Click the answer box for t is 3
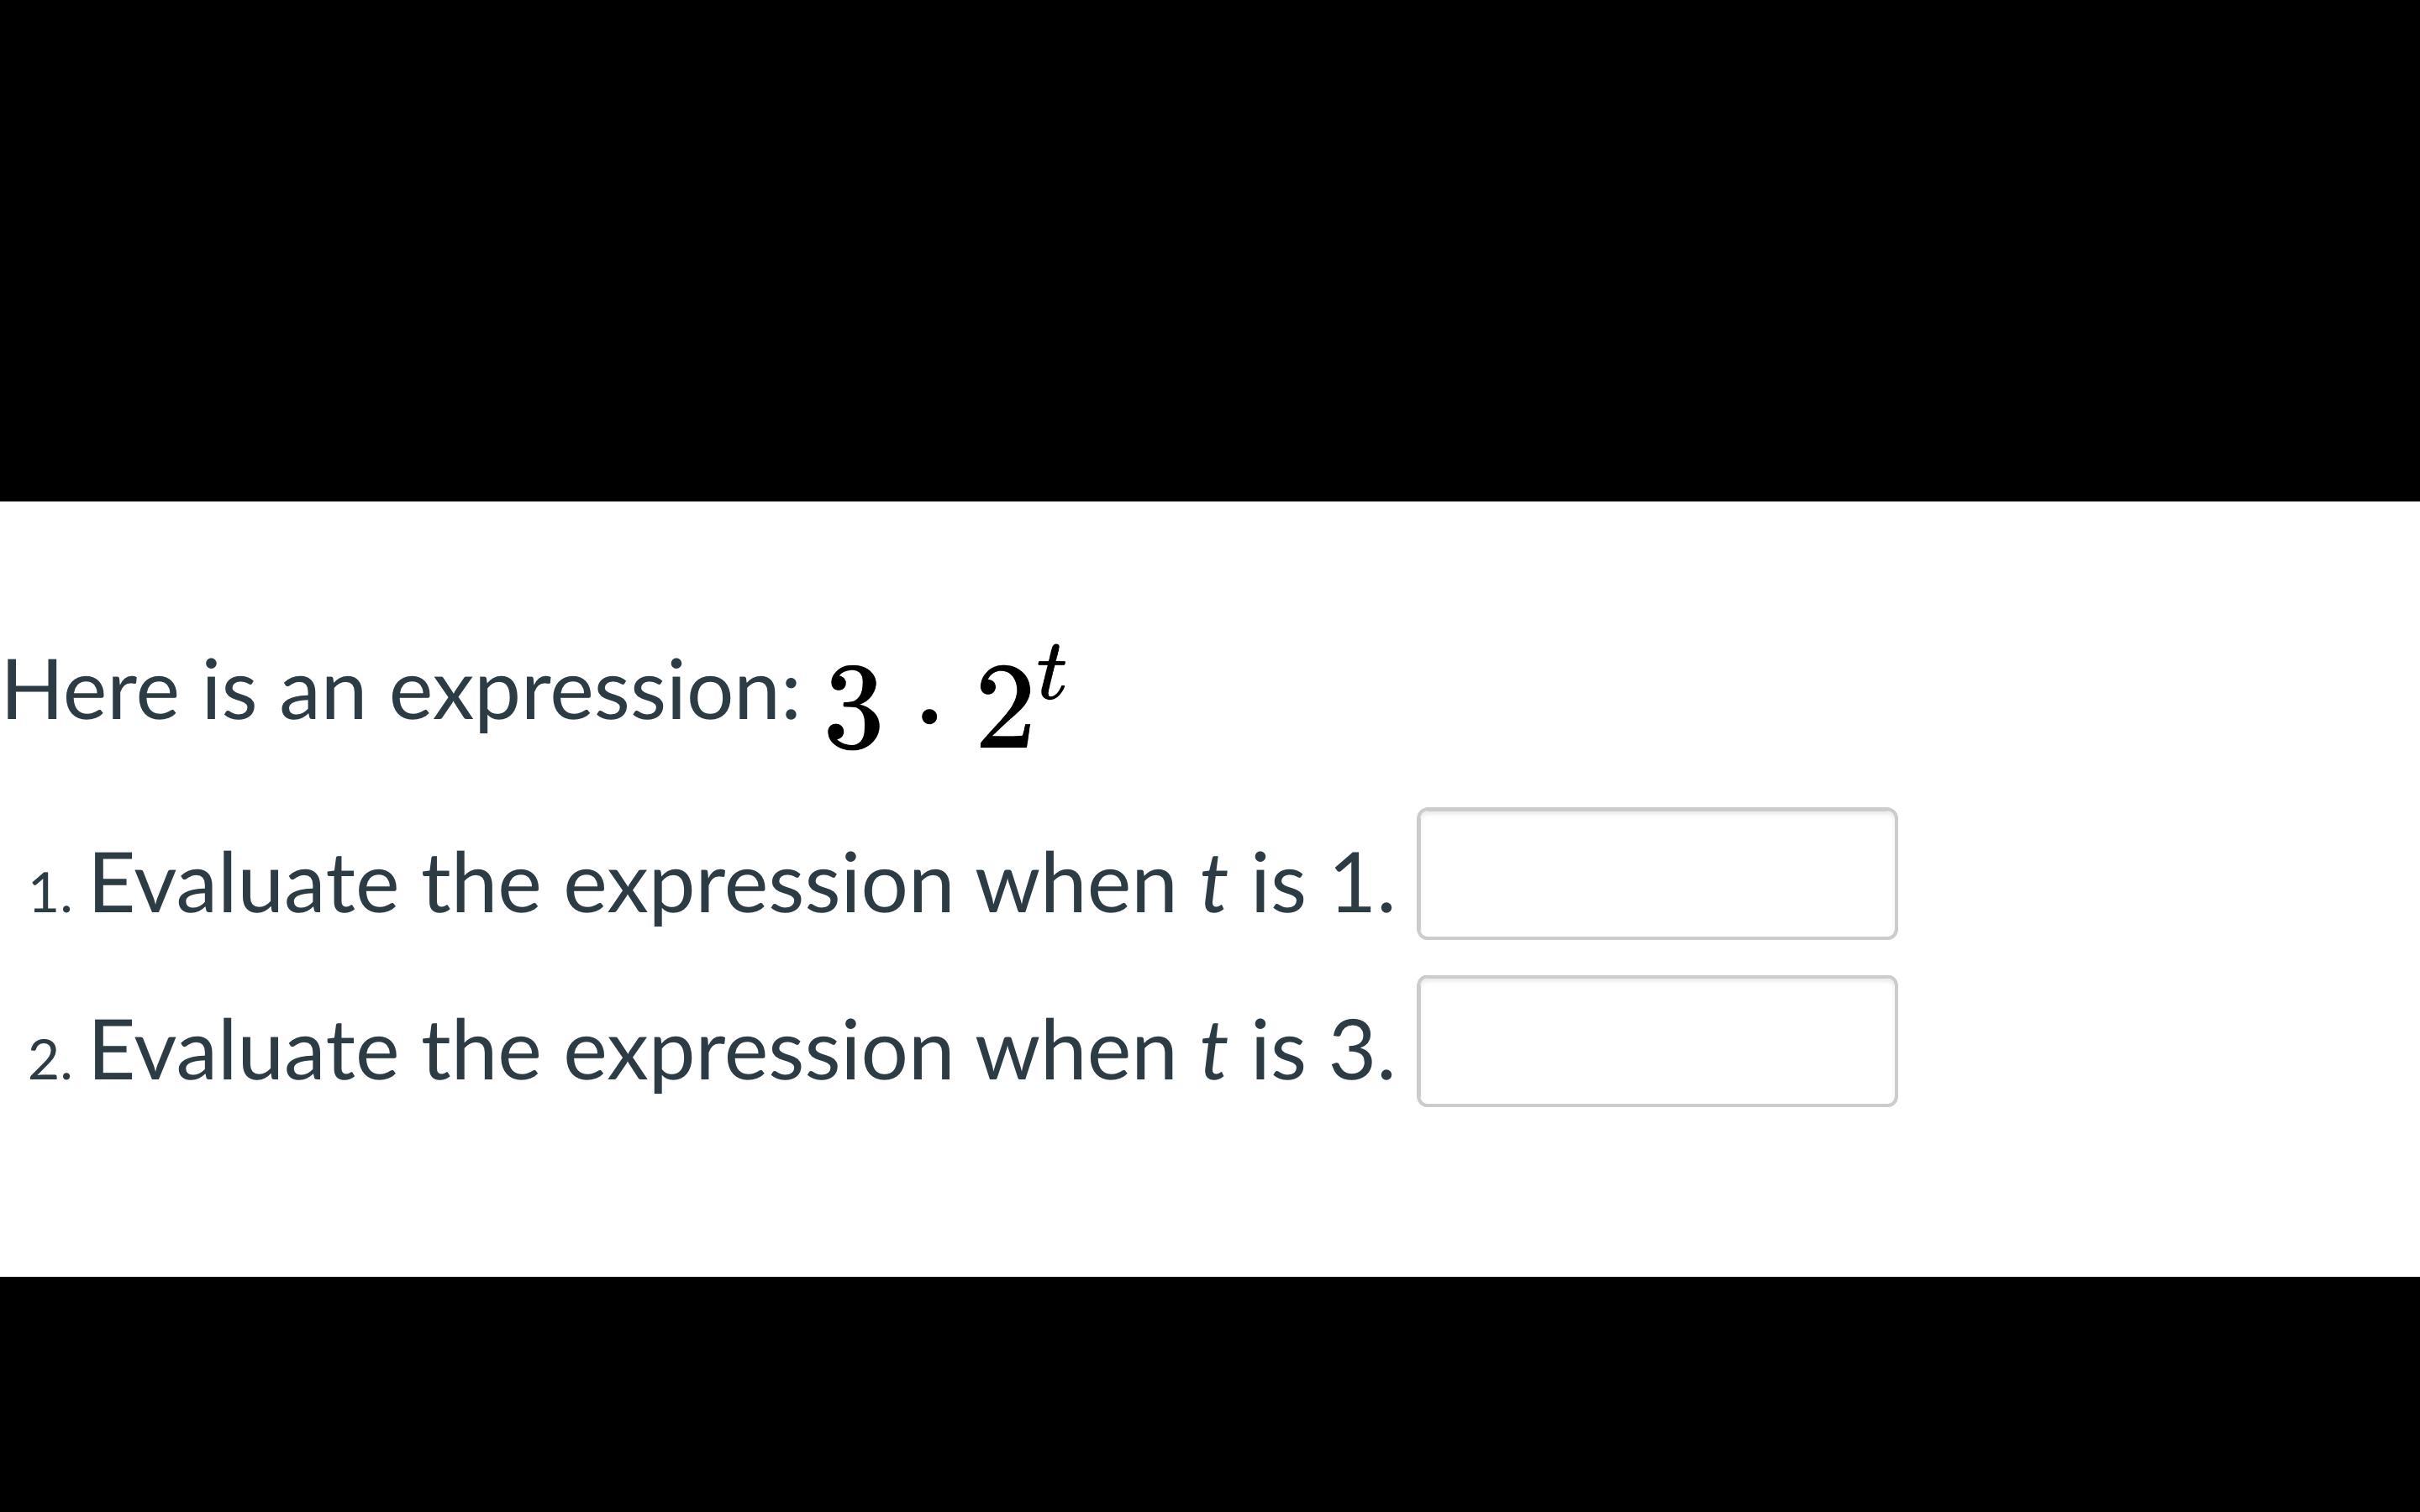Viewport: 2420px width, 1512px height. point(1656,1041)
